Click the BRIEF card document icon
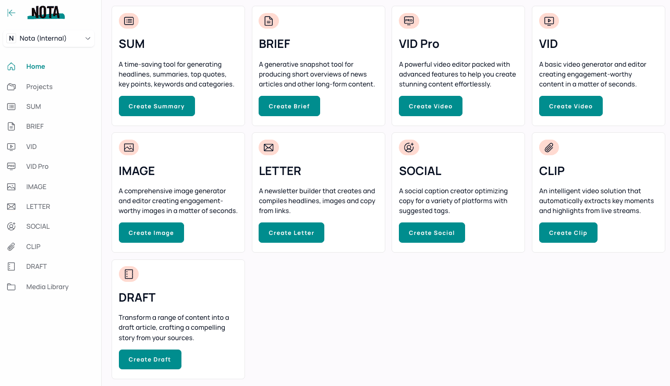The image size is (670, 386). pyautogui.click(x=268, y=21)
